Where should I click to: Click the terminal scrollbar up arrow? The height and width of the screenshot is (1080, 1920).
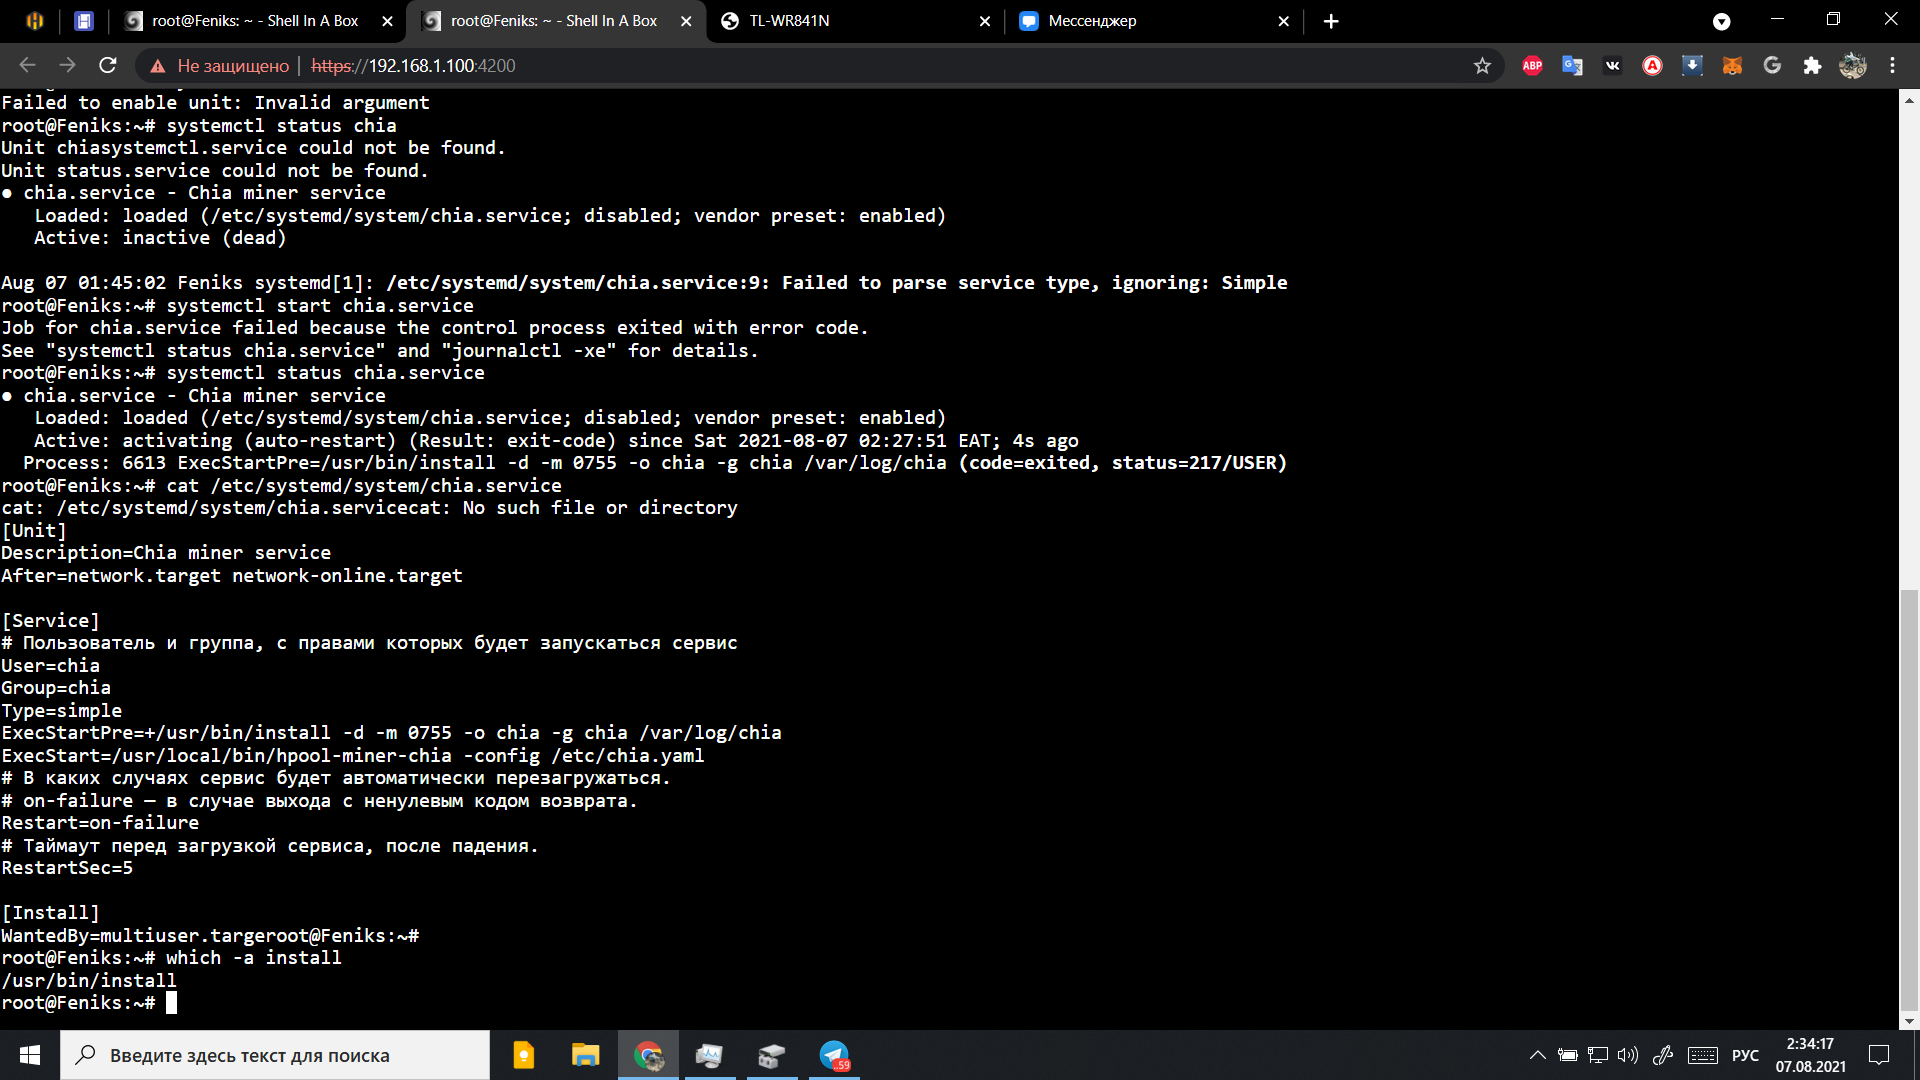pyautogui.click(x=1909, y=99)
